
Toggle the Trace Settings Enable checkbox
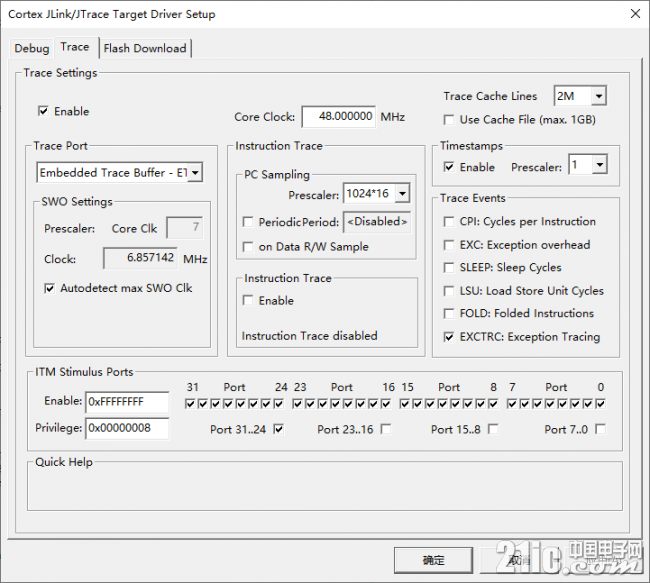[x=43, y=111]
